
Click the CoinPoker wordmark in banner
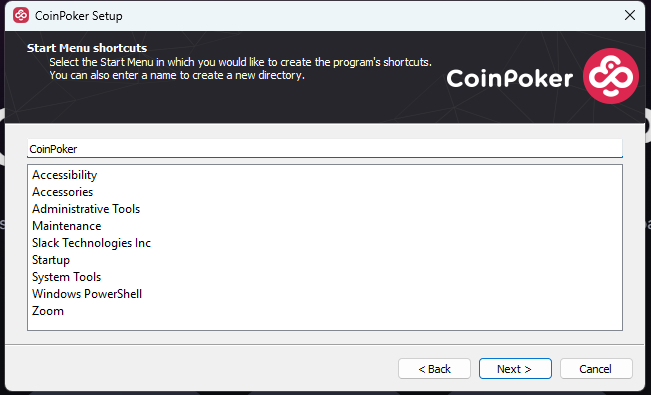click(509, 78)
